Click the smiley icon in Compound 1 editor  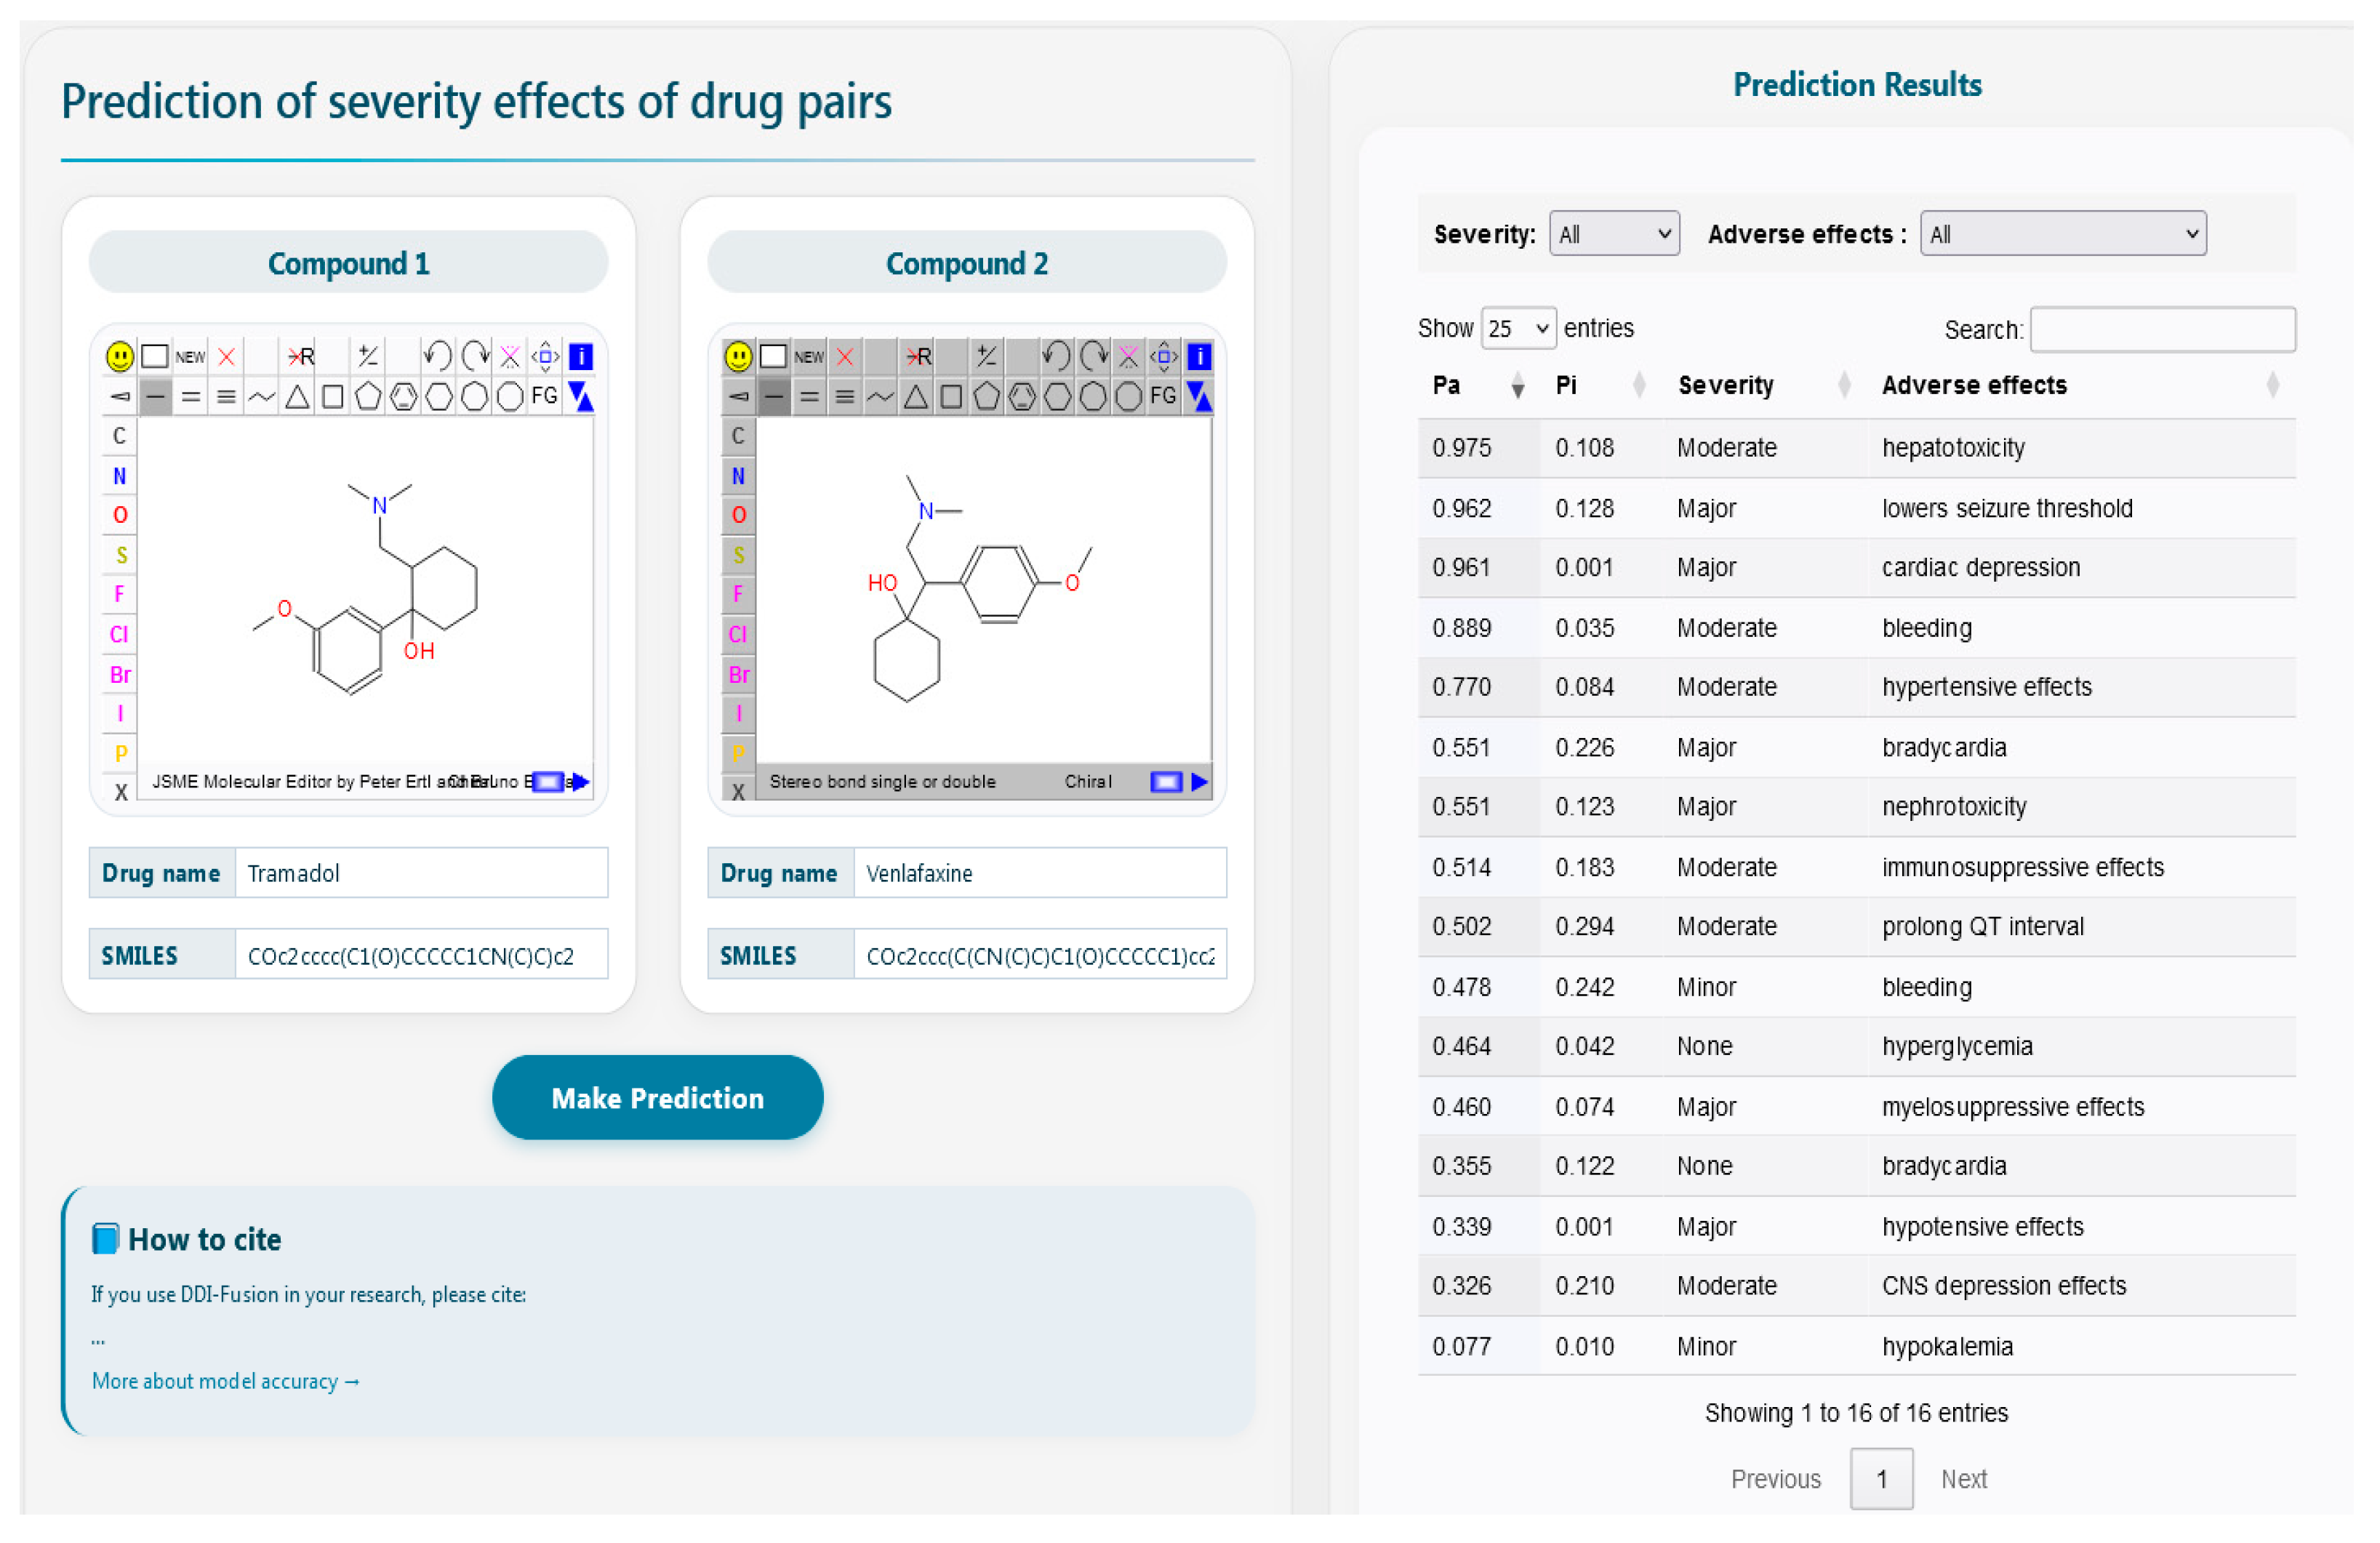point(119,357)
